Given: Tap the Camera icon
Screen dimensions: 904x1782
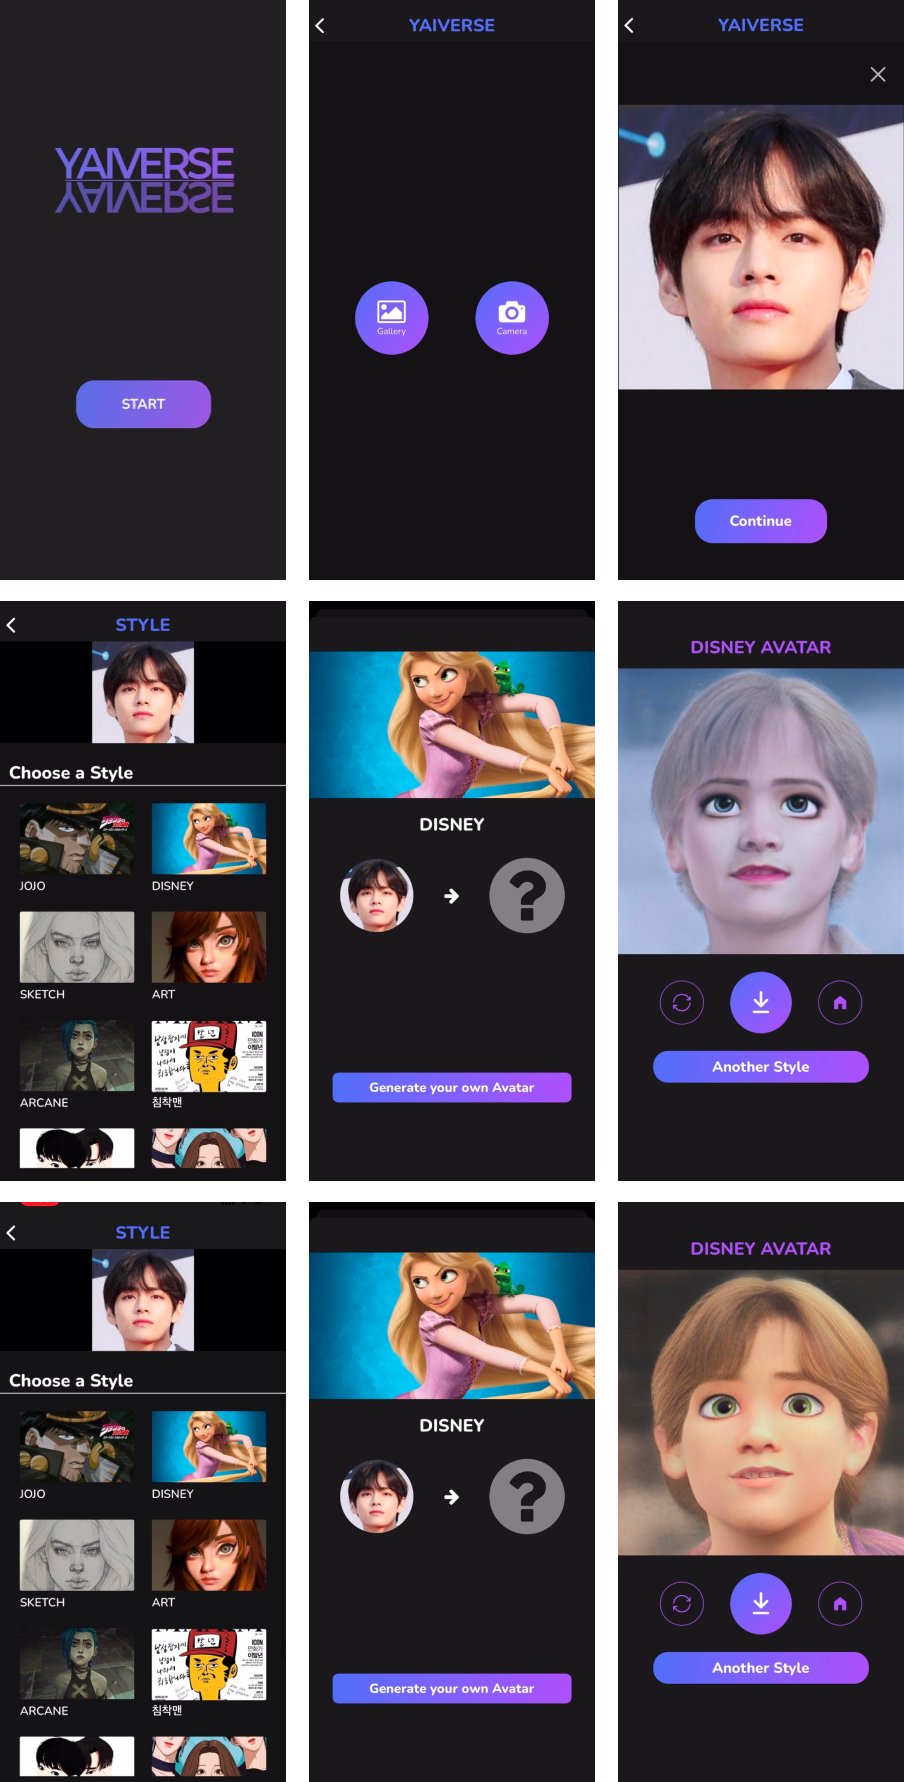Looking at the screenshot, I should click(x=511, y=318).
